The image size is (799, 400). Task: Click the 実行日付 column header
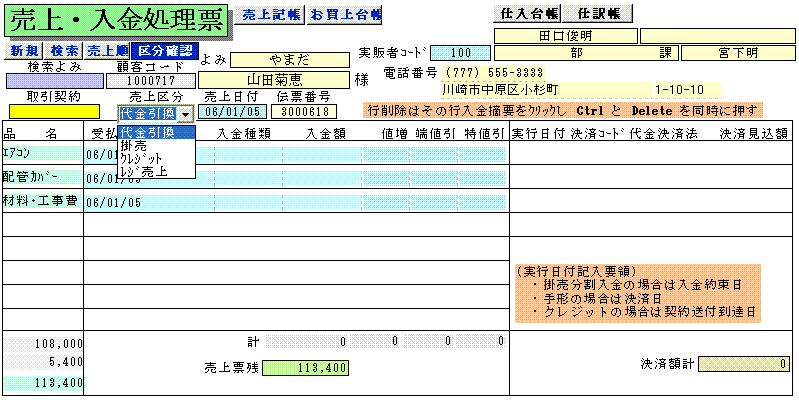click(x=540, y=134)
